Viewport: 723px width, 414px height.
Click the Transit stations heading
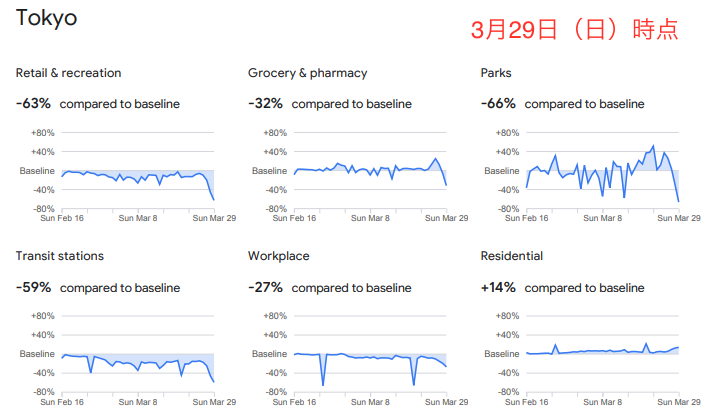(59, 256)
